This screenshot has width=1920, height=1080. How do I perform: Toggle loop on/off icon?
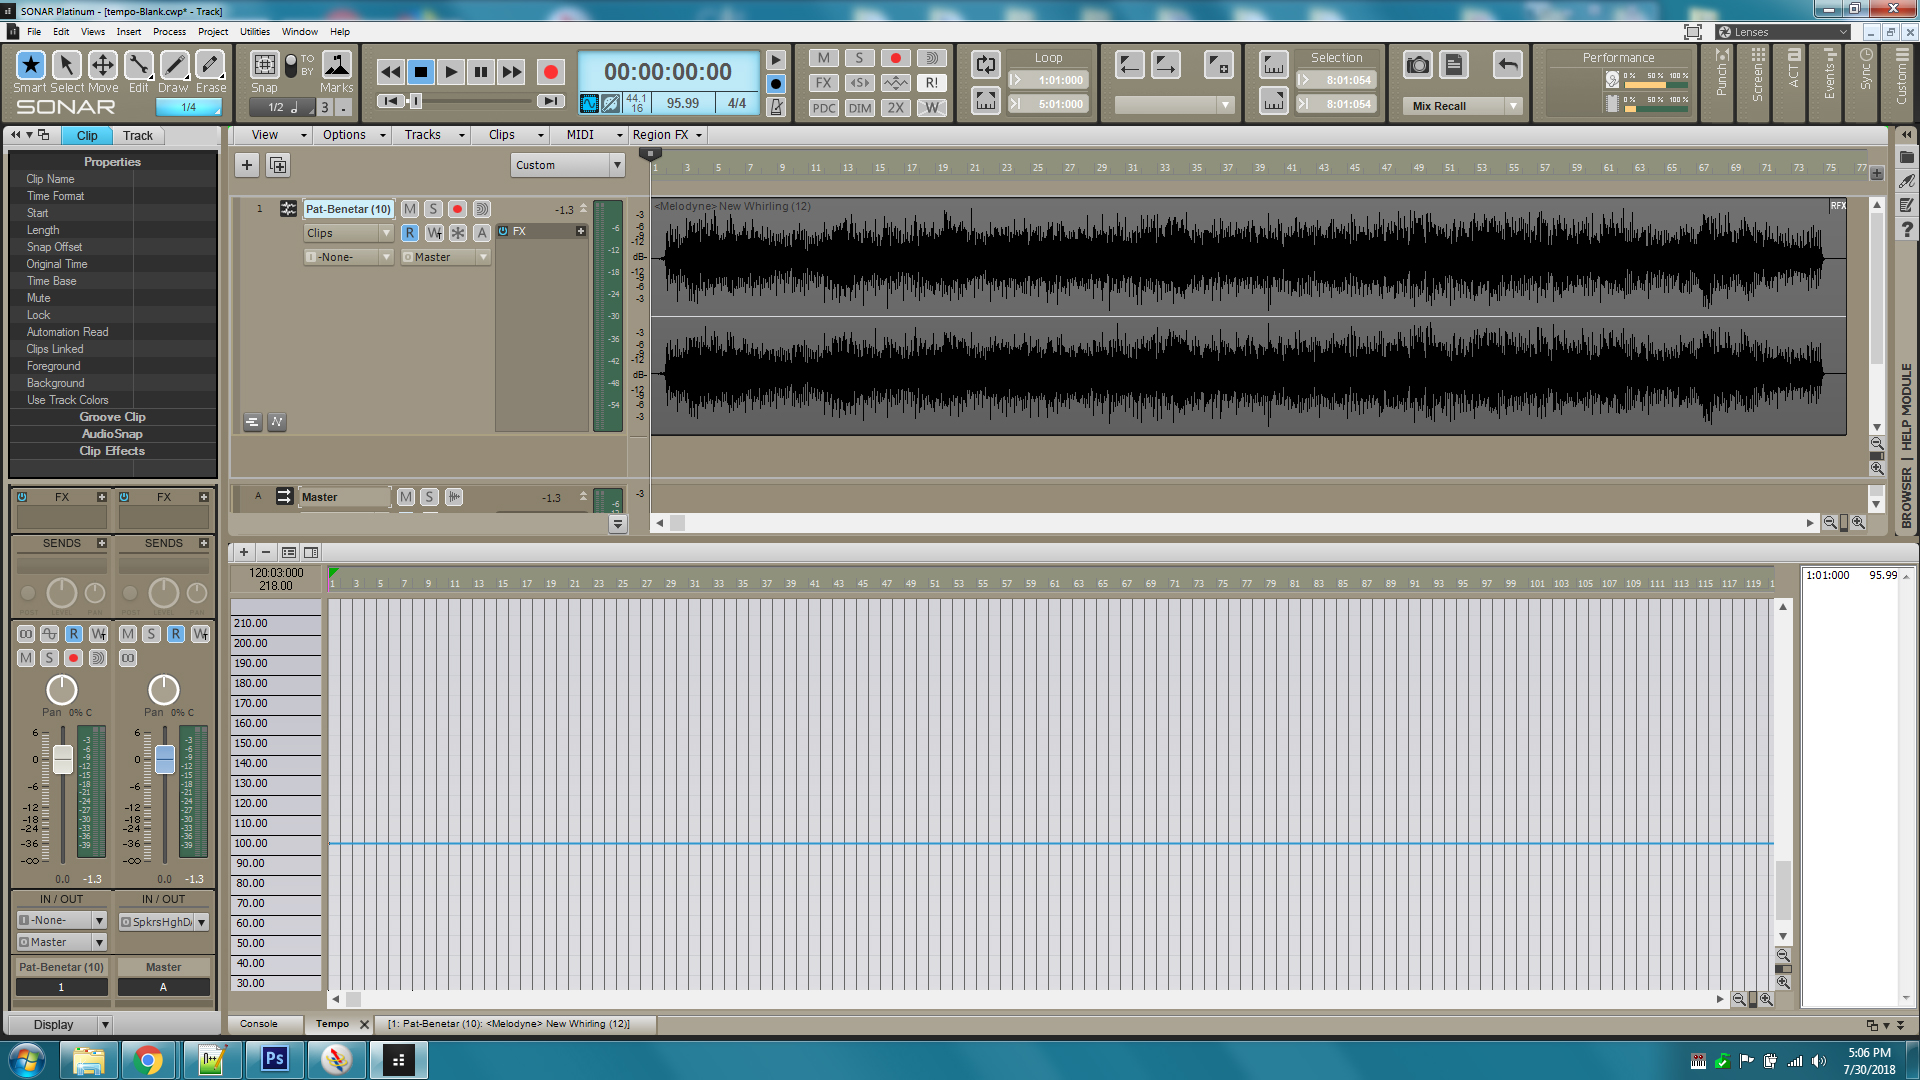click(985, 65)
